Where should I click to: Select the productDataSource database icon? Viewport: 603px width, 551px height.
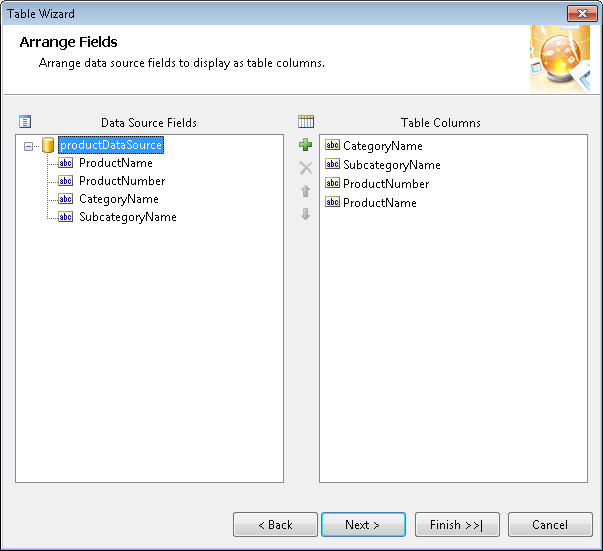coord(48,145)
